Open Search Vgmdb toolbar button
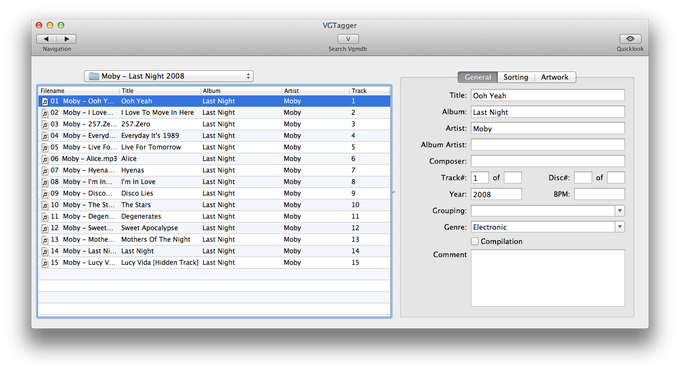The image size is (680, 372). [348, 39]
